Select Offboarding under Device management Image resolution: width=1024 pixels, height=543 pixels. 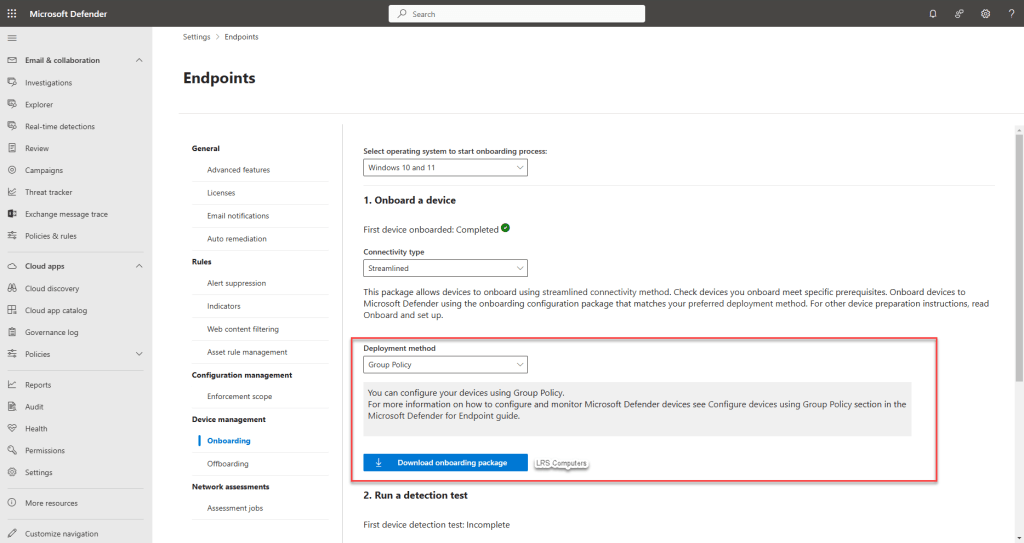click(x=228, y=464)
